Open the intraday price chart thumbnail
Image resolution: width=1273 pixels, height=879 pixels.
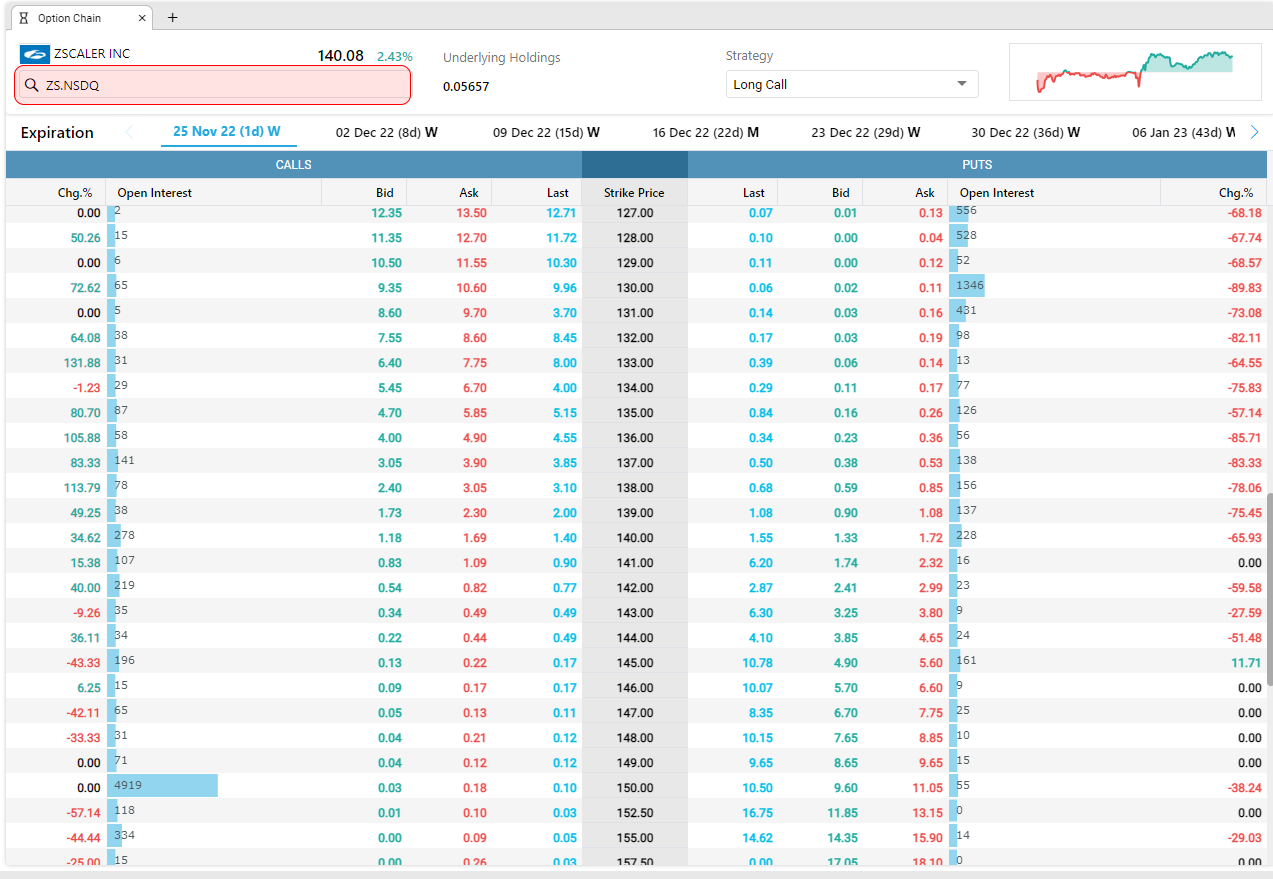point(1135,72)
